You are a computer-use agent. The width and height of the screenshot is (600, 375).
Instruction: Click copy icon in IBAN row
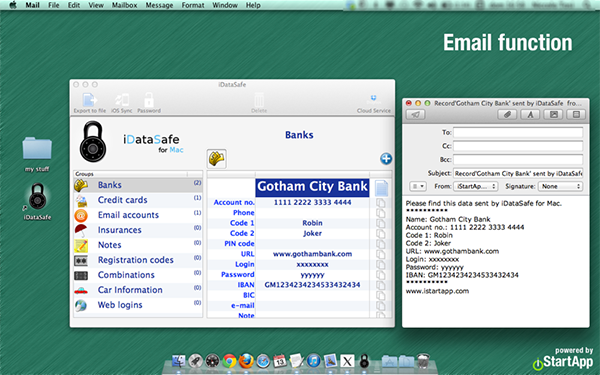(380, 285)
